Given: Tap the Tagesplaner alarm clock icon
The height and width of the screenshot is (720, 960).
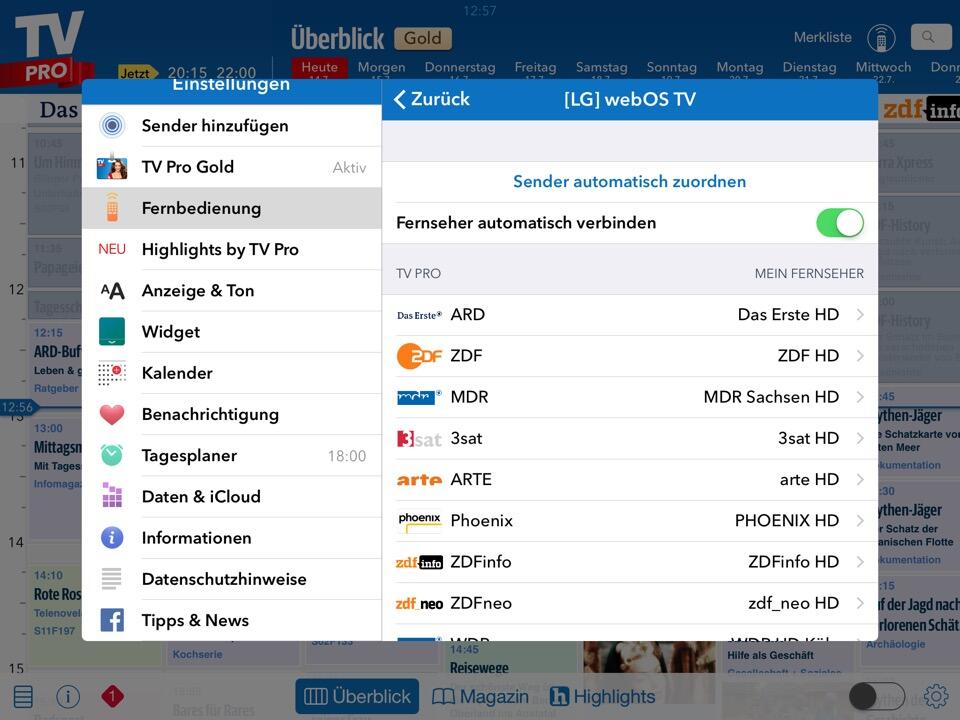Looking at the screenshot, I should click(112, 455).
